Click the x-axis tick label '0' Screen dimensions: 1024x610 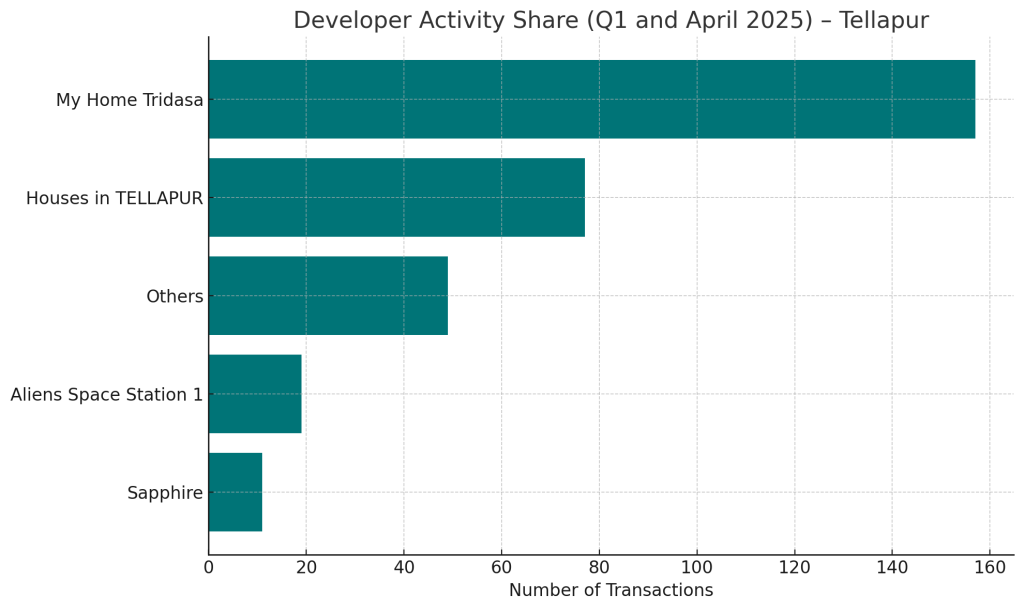click(x=208, y=568)
